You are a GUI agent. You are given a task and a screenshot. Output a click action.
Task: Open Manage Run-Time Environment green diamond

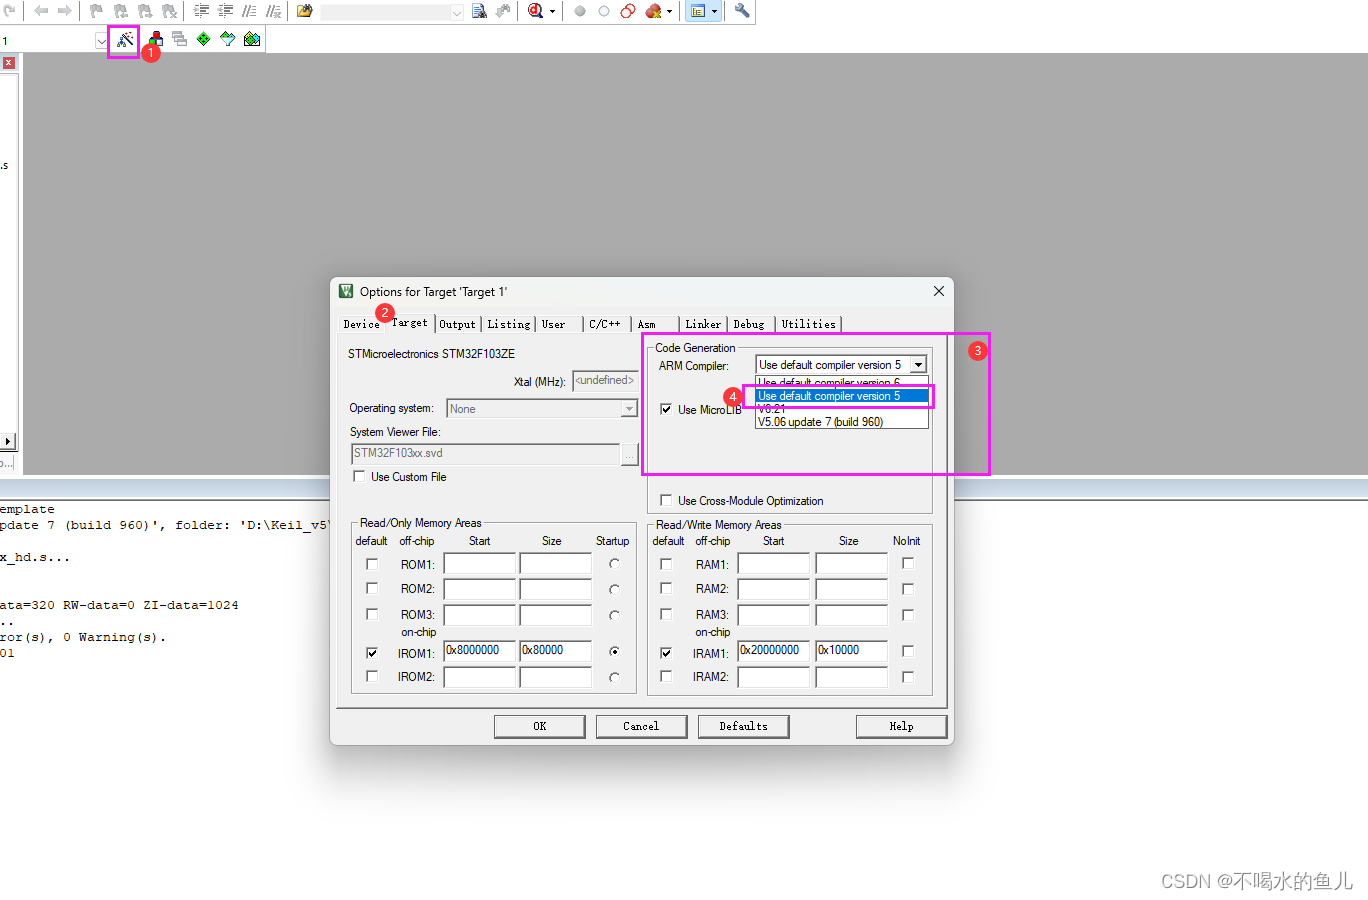(204, 39)
